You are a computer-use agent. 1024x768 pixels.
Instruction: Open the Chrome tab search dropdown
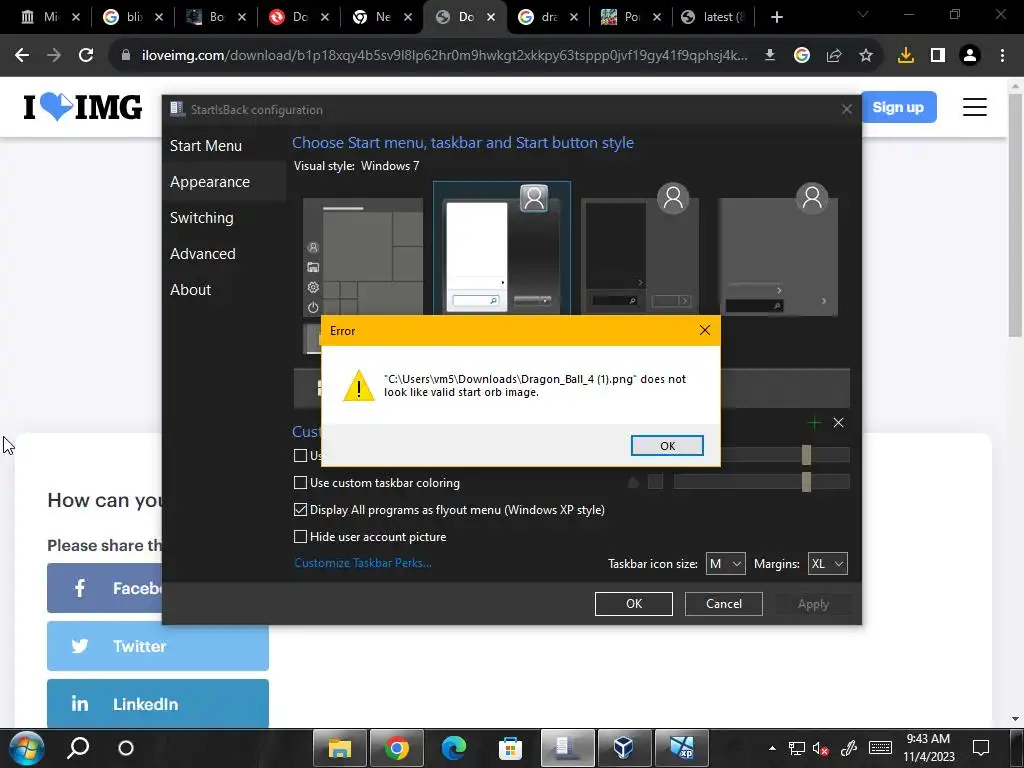(863, 14)
